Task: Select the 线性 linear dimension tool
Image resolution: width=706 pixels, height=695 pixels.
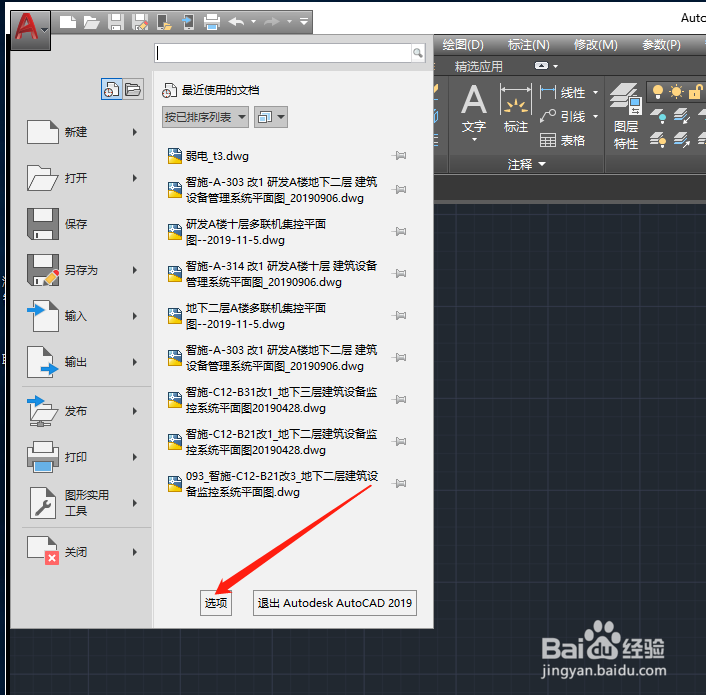Action: [x=563, y=92]
